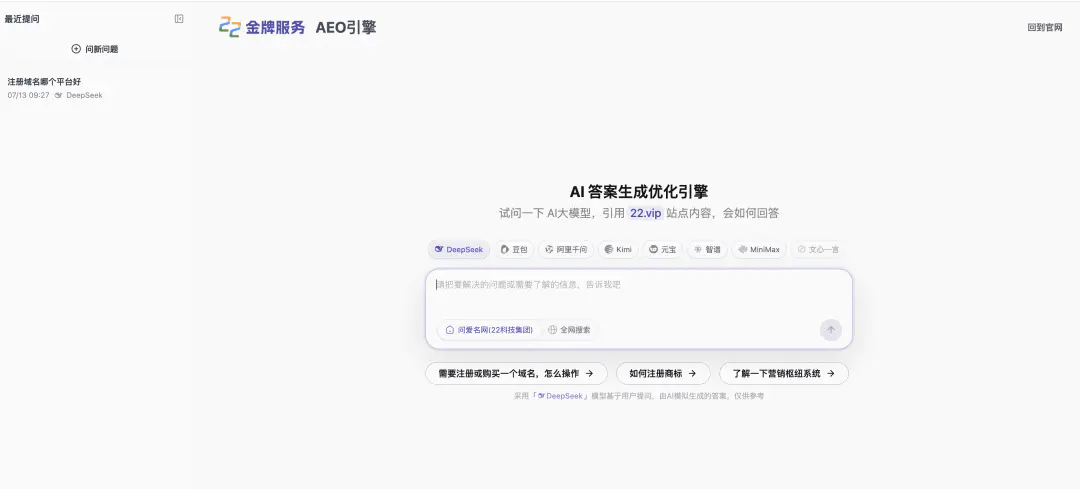Viewport: 1080px width, 489px height.
Task: Click the 22.vip highlighted site text
Action: tap(645, 214)
